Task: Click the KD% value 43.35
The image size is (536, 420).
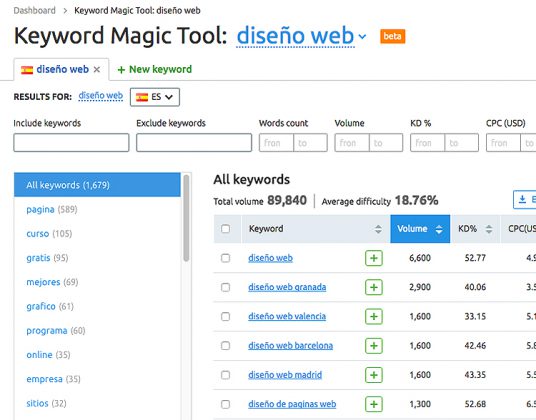Action: [475, 375]
